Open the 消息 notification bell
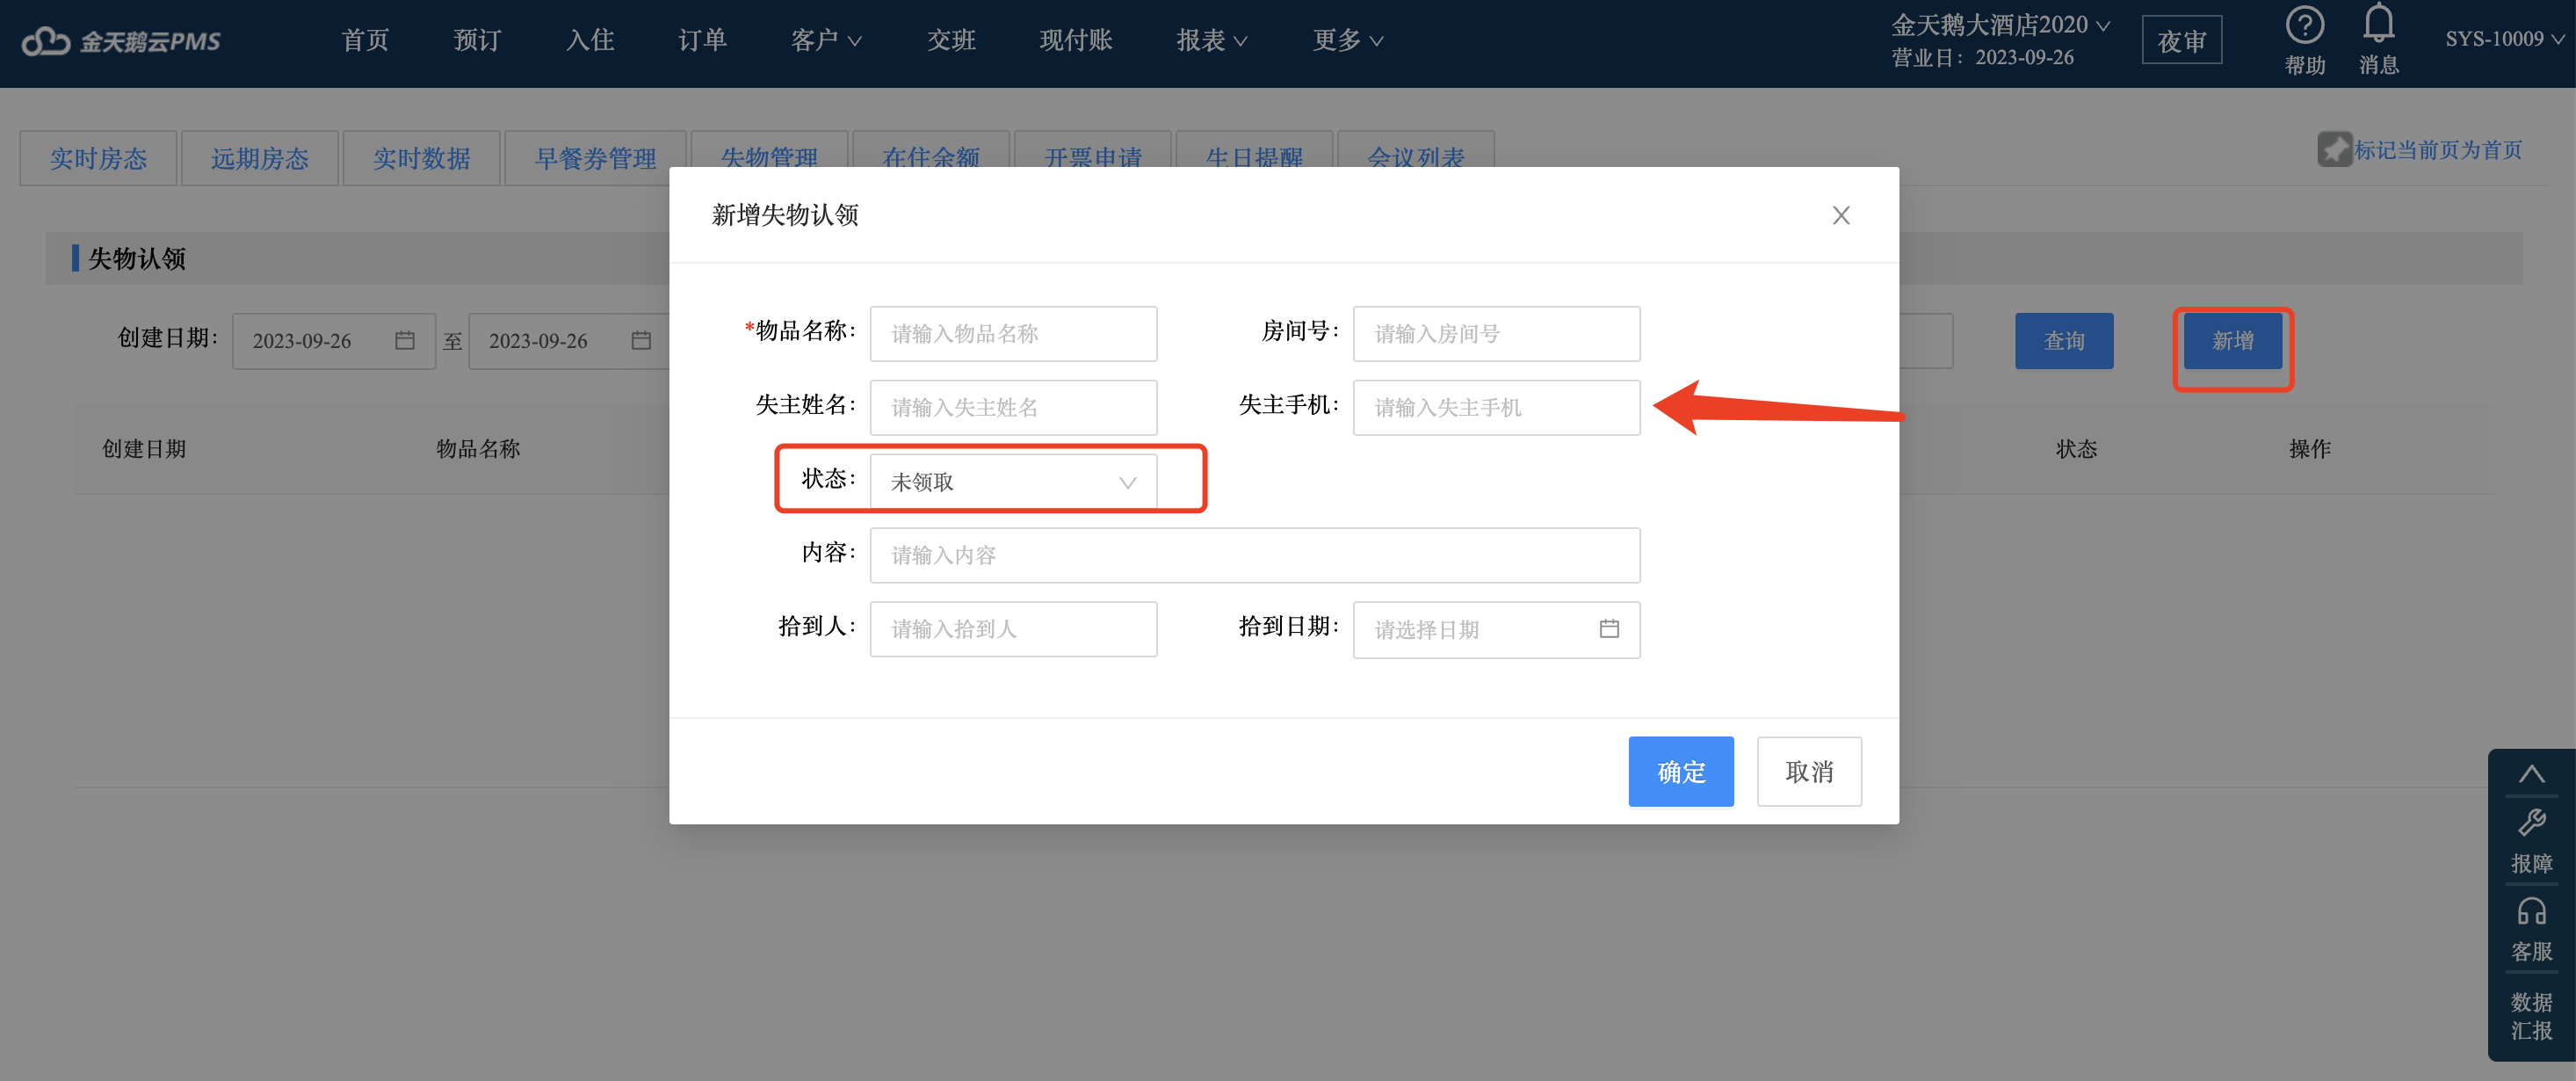Viewport: 2576px width, 1081px height. tap(2378, 24)
